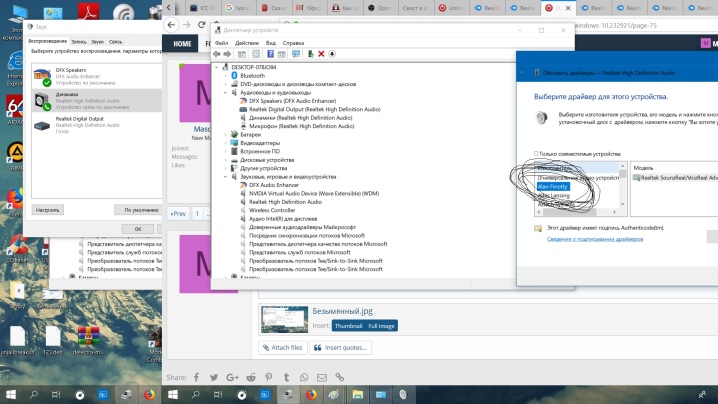Collapse the DESKTOP root node in Device Manager
718x404 pixels.
[x=217, y=67]
